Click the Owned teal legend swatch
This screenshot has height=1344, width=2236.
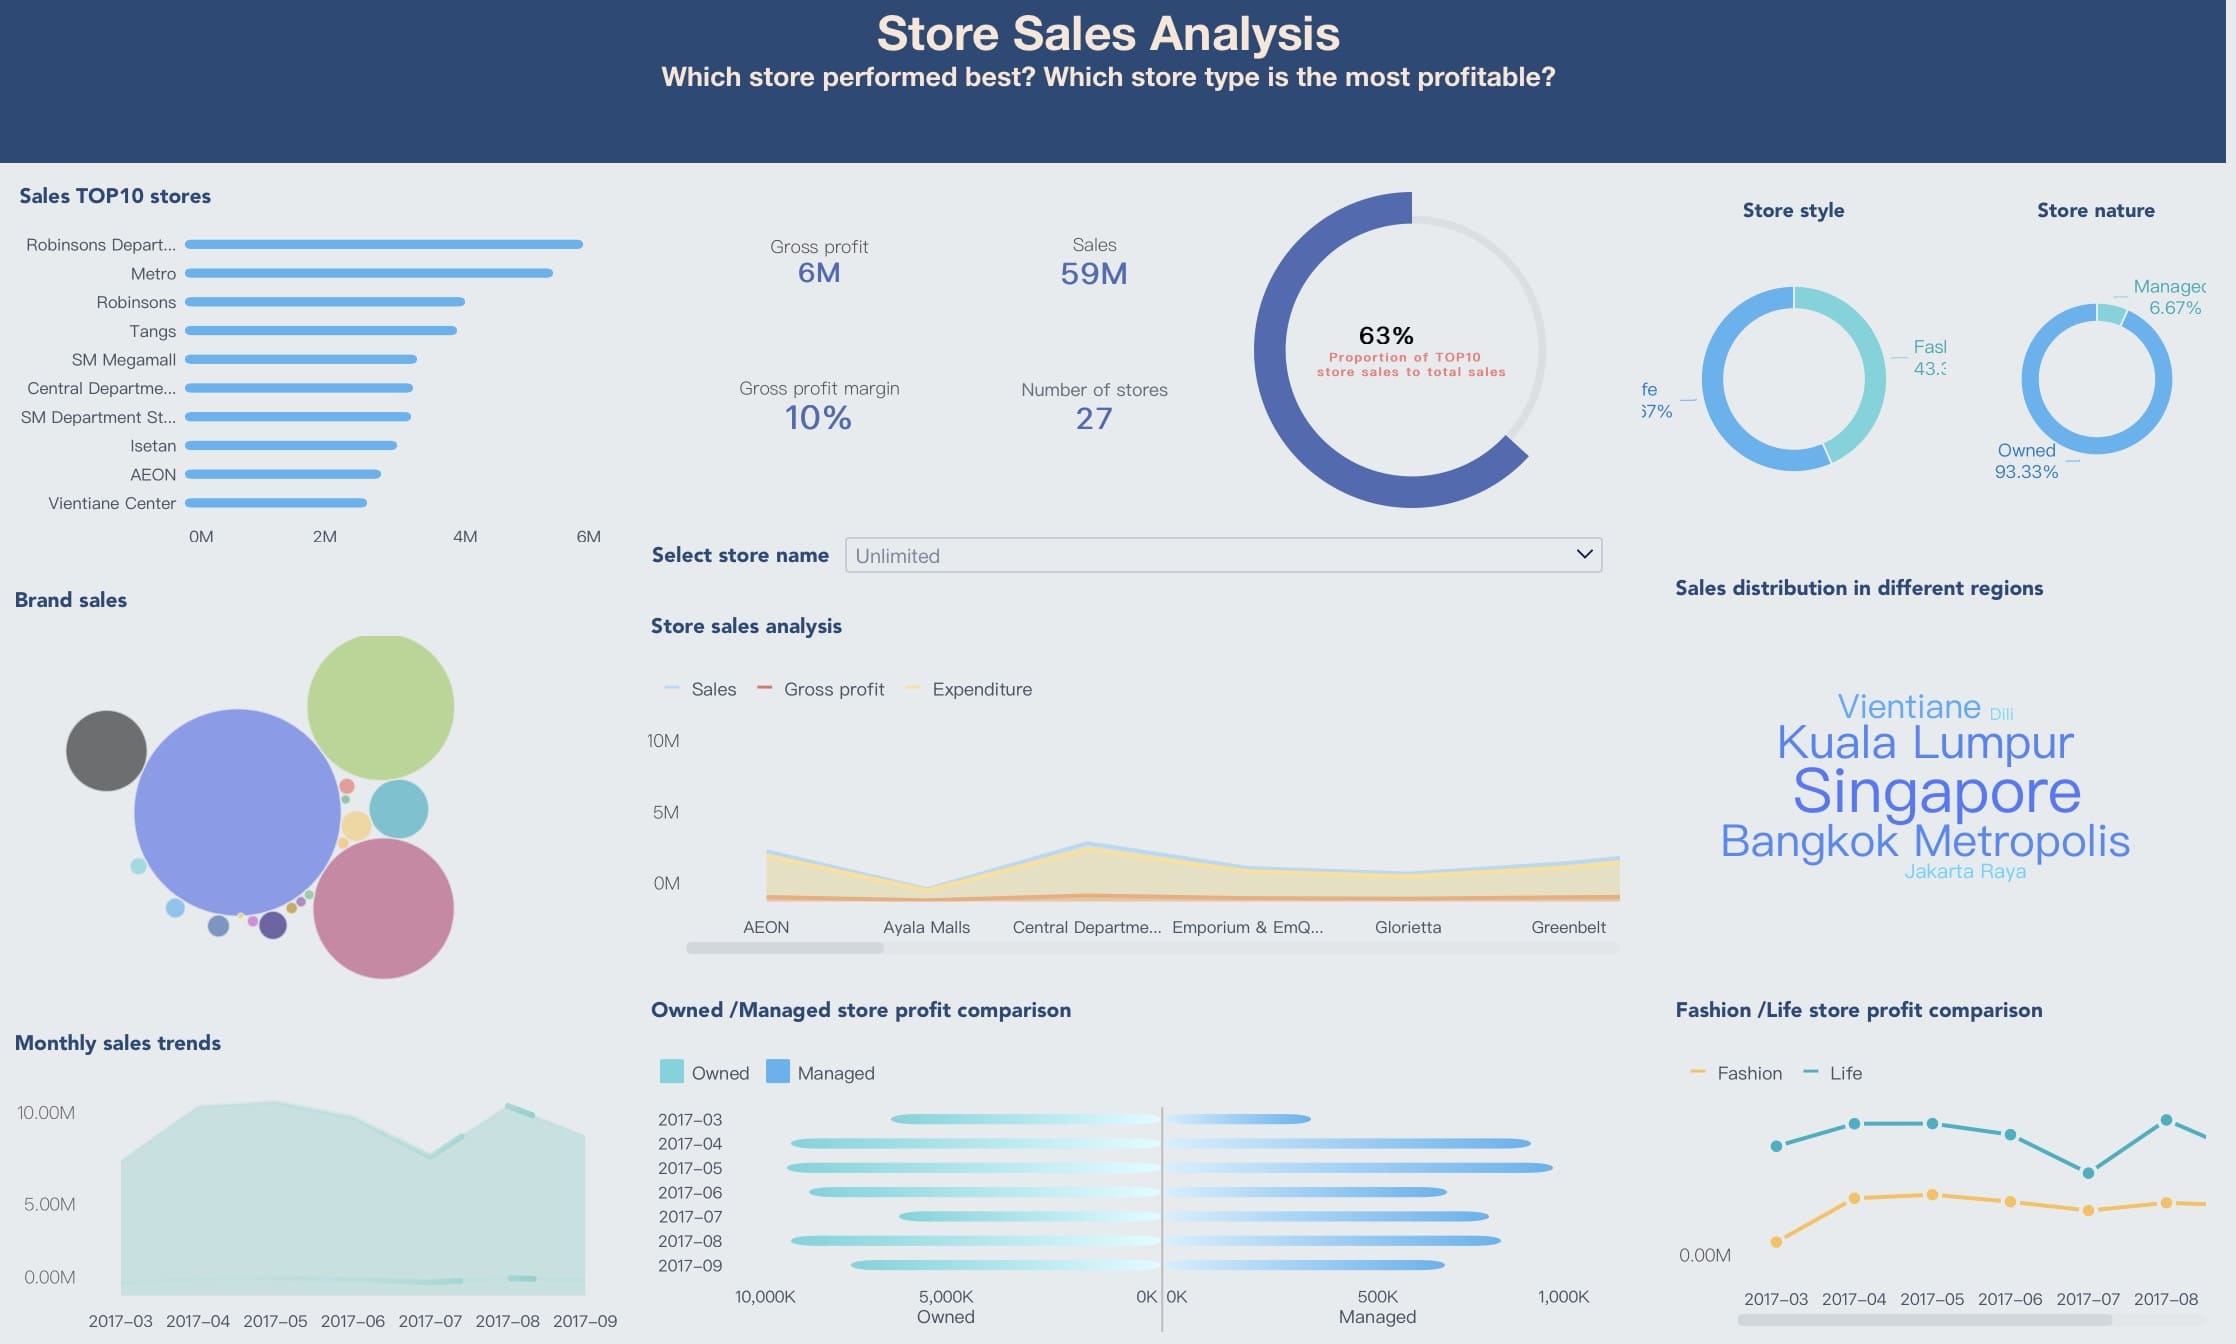672,1071
